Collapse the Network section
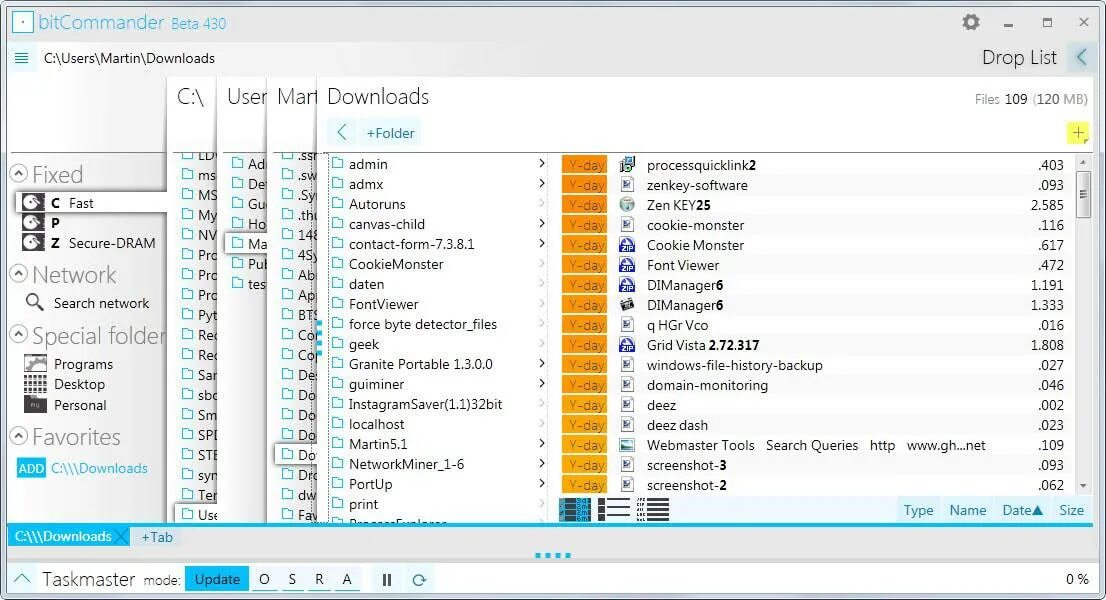1106x600 pixels. click(x=19, y=274)
